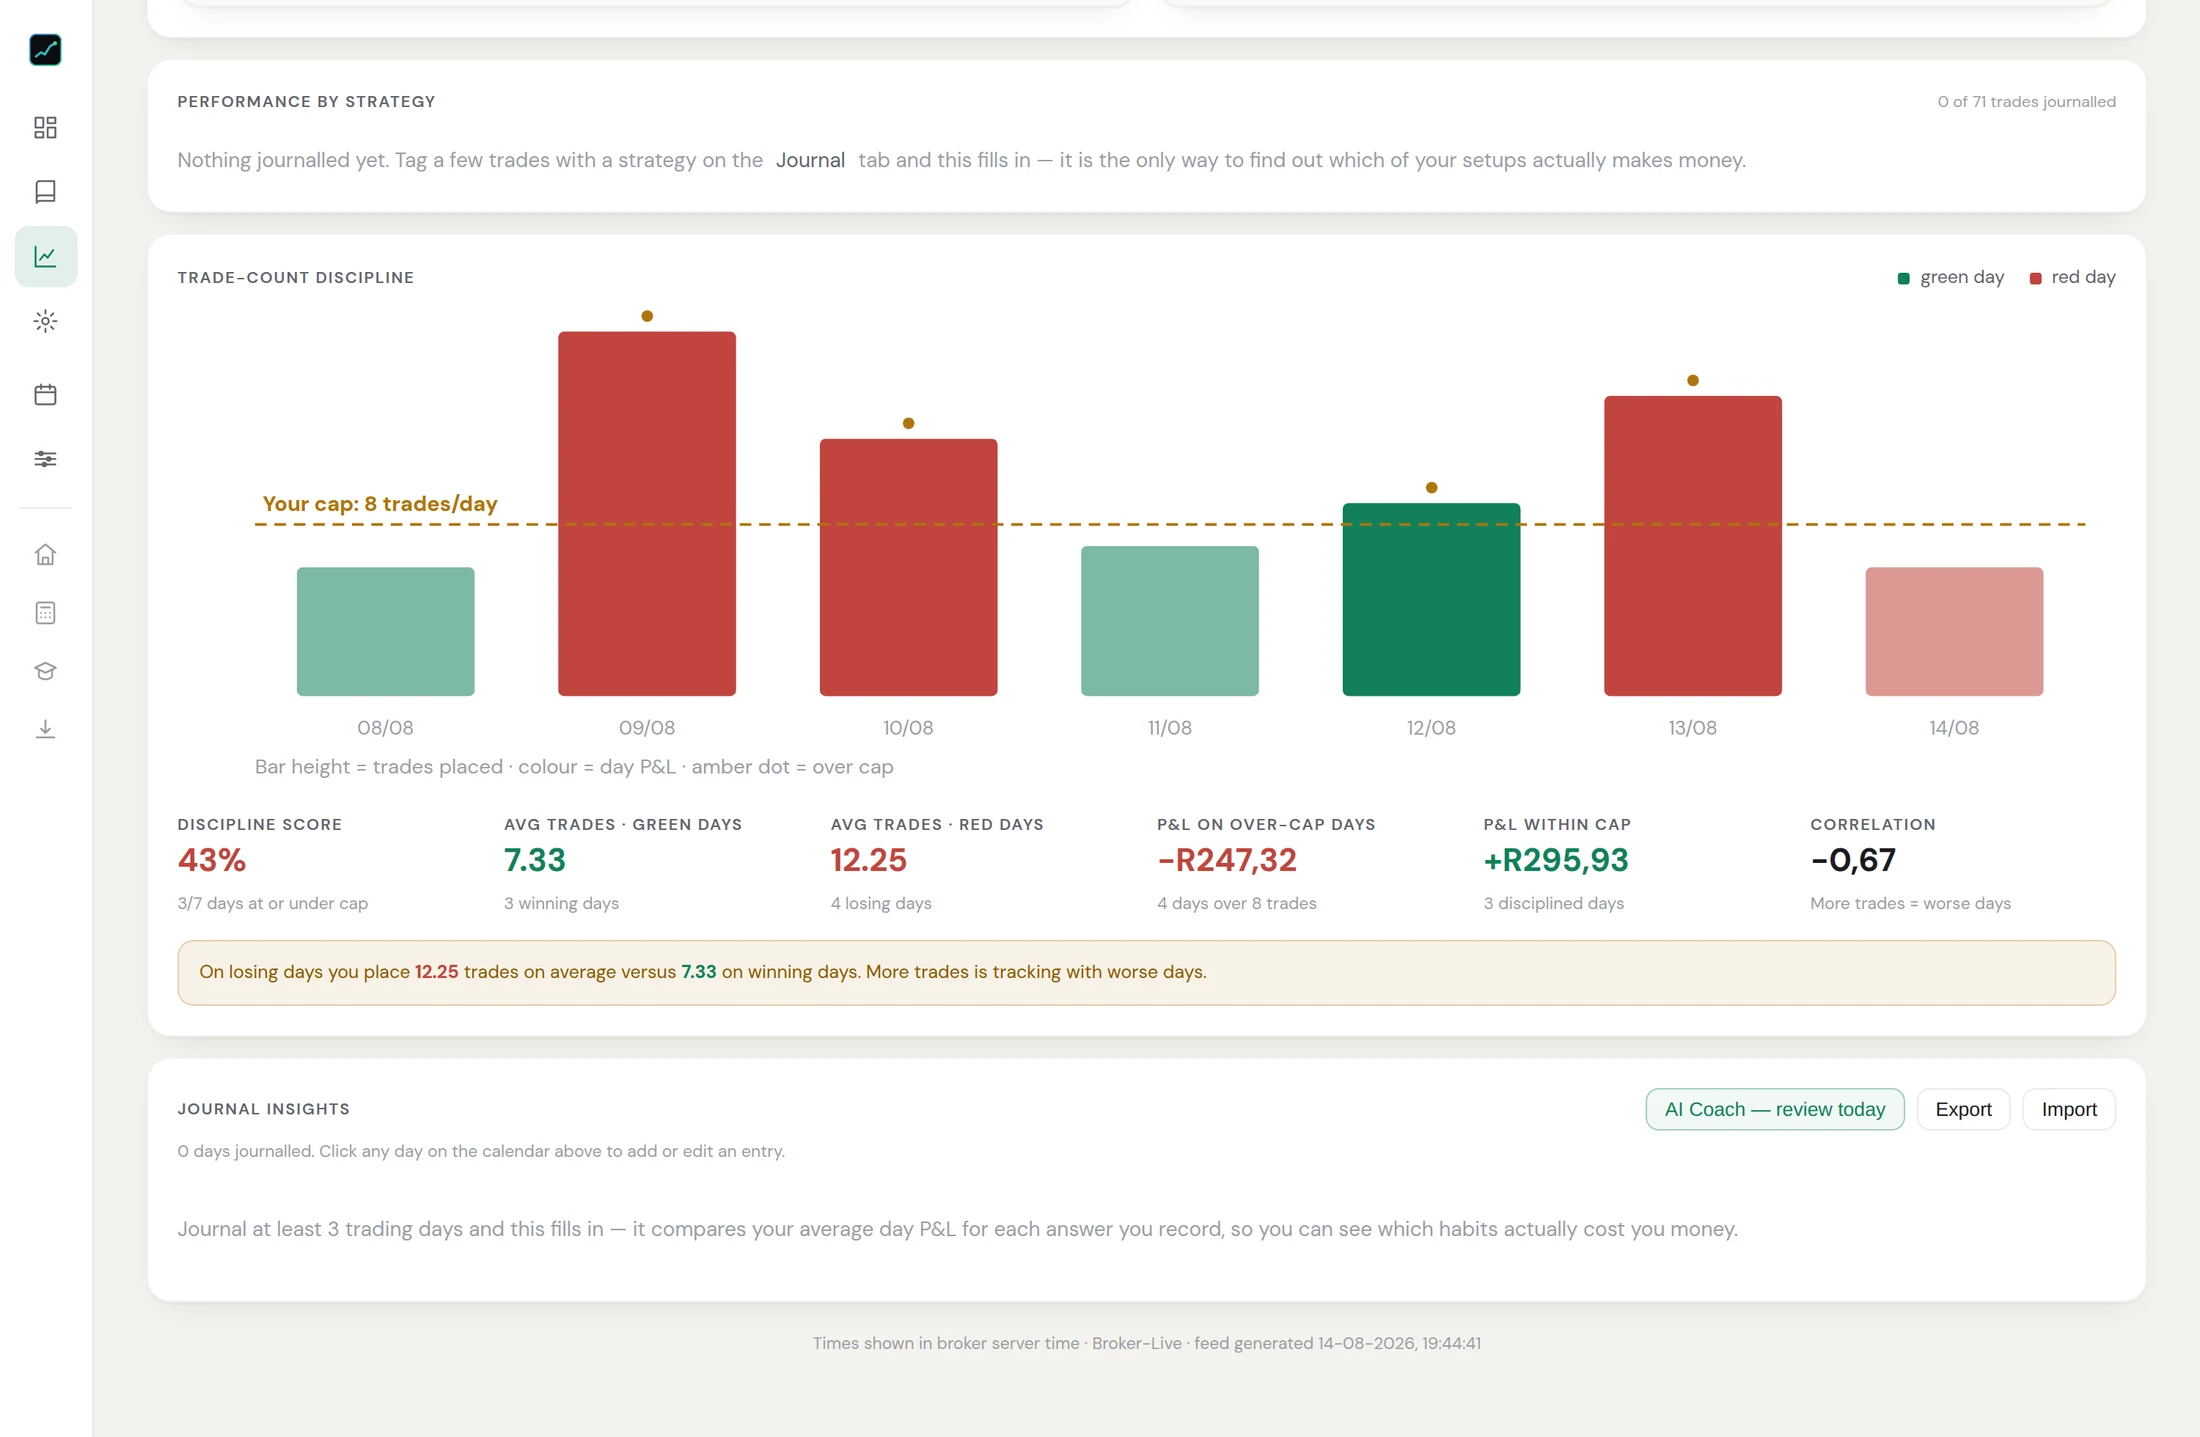The image size is (2200, 1437).
Task: Open the calendar icon in sidebar
Action: (x=45, y=394)
